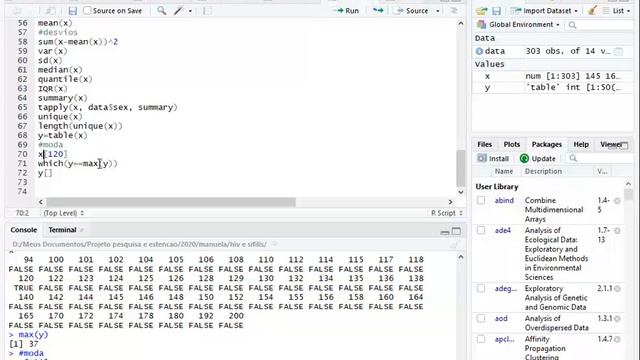Viewport: 640px width, 360px height.
Task: Sort packages by Name column header
Action: coord(504,171)
